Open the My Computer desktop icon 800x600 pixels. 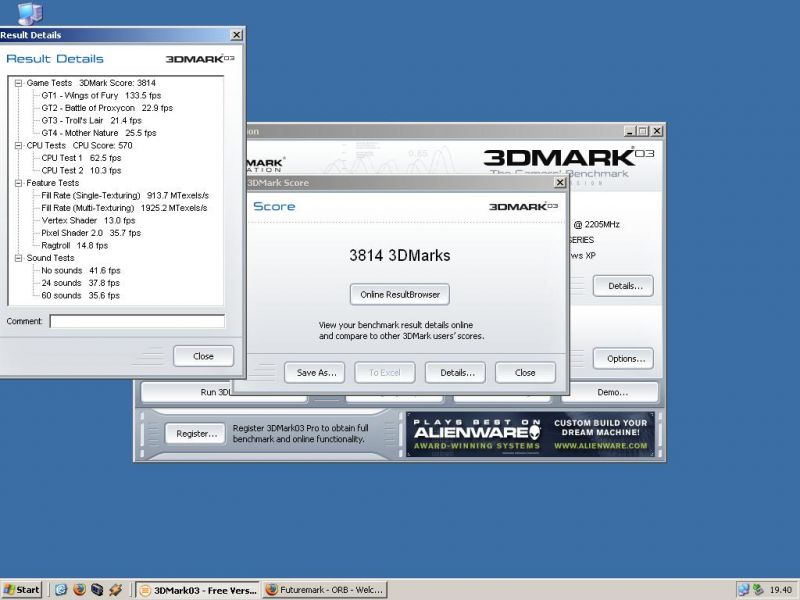[30, 13]
